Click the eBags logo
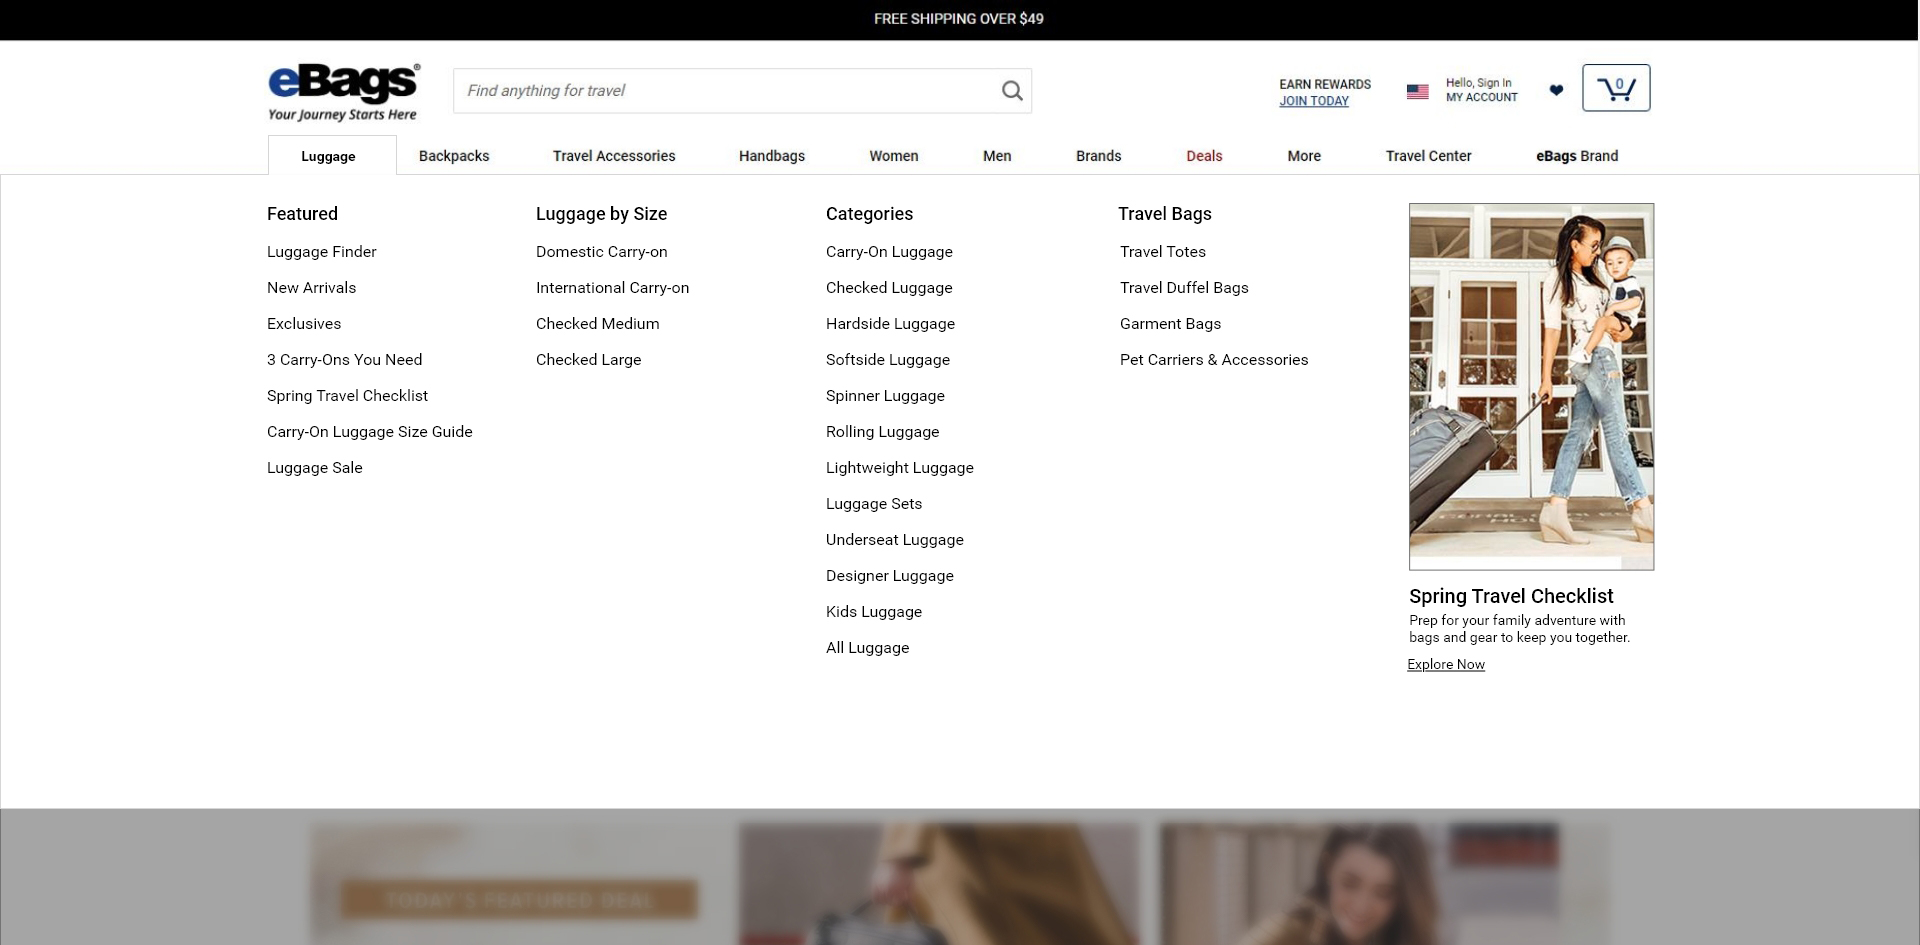 pos(344,92)
